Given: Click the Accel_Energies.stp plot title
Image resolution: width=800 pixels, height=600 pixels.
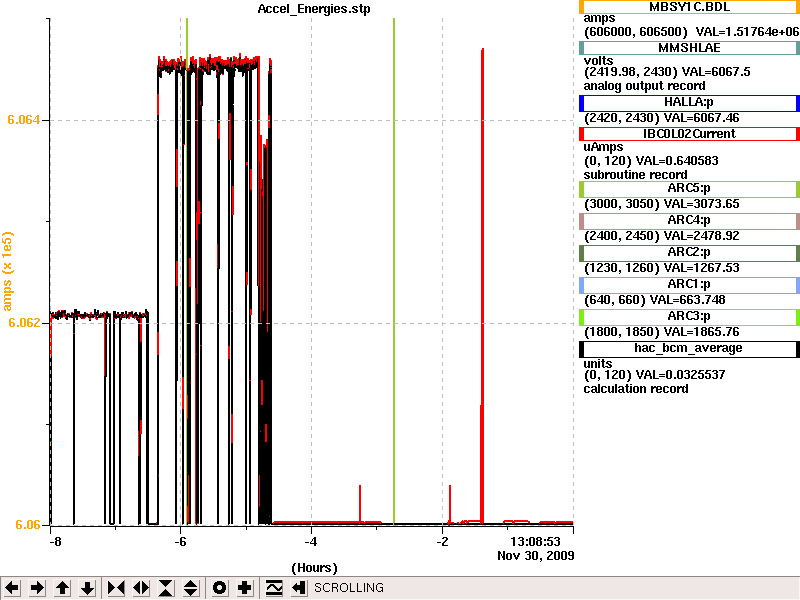Looking at the screenshot, I should (x=314, y=9).
